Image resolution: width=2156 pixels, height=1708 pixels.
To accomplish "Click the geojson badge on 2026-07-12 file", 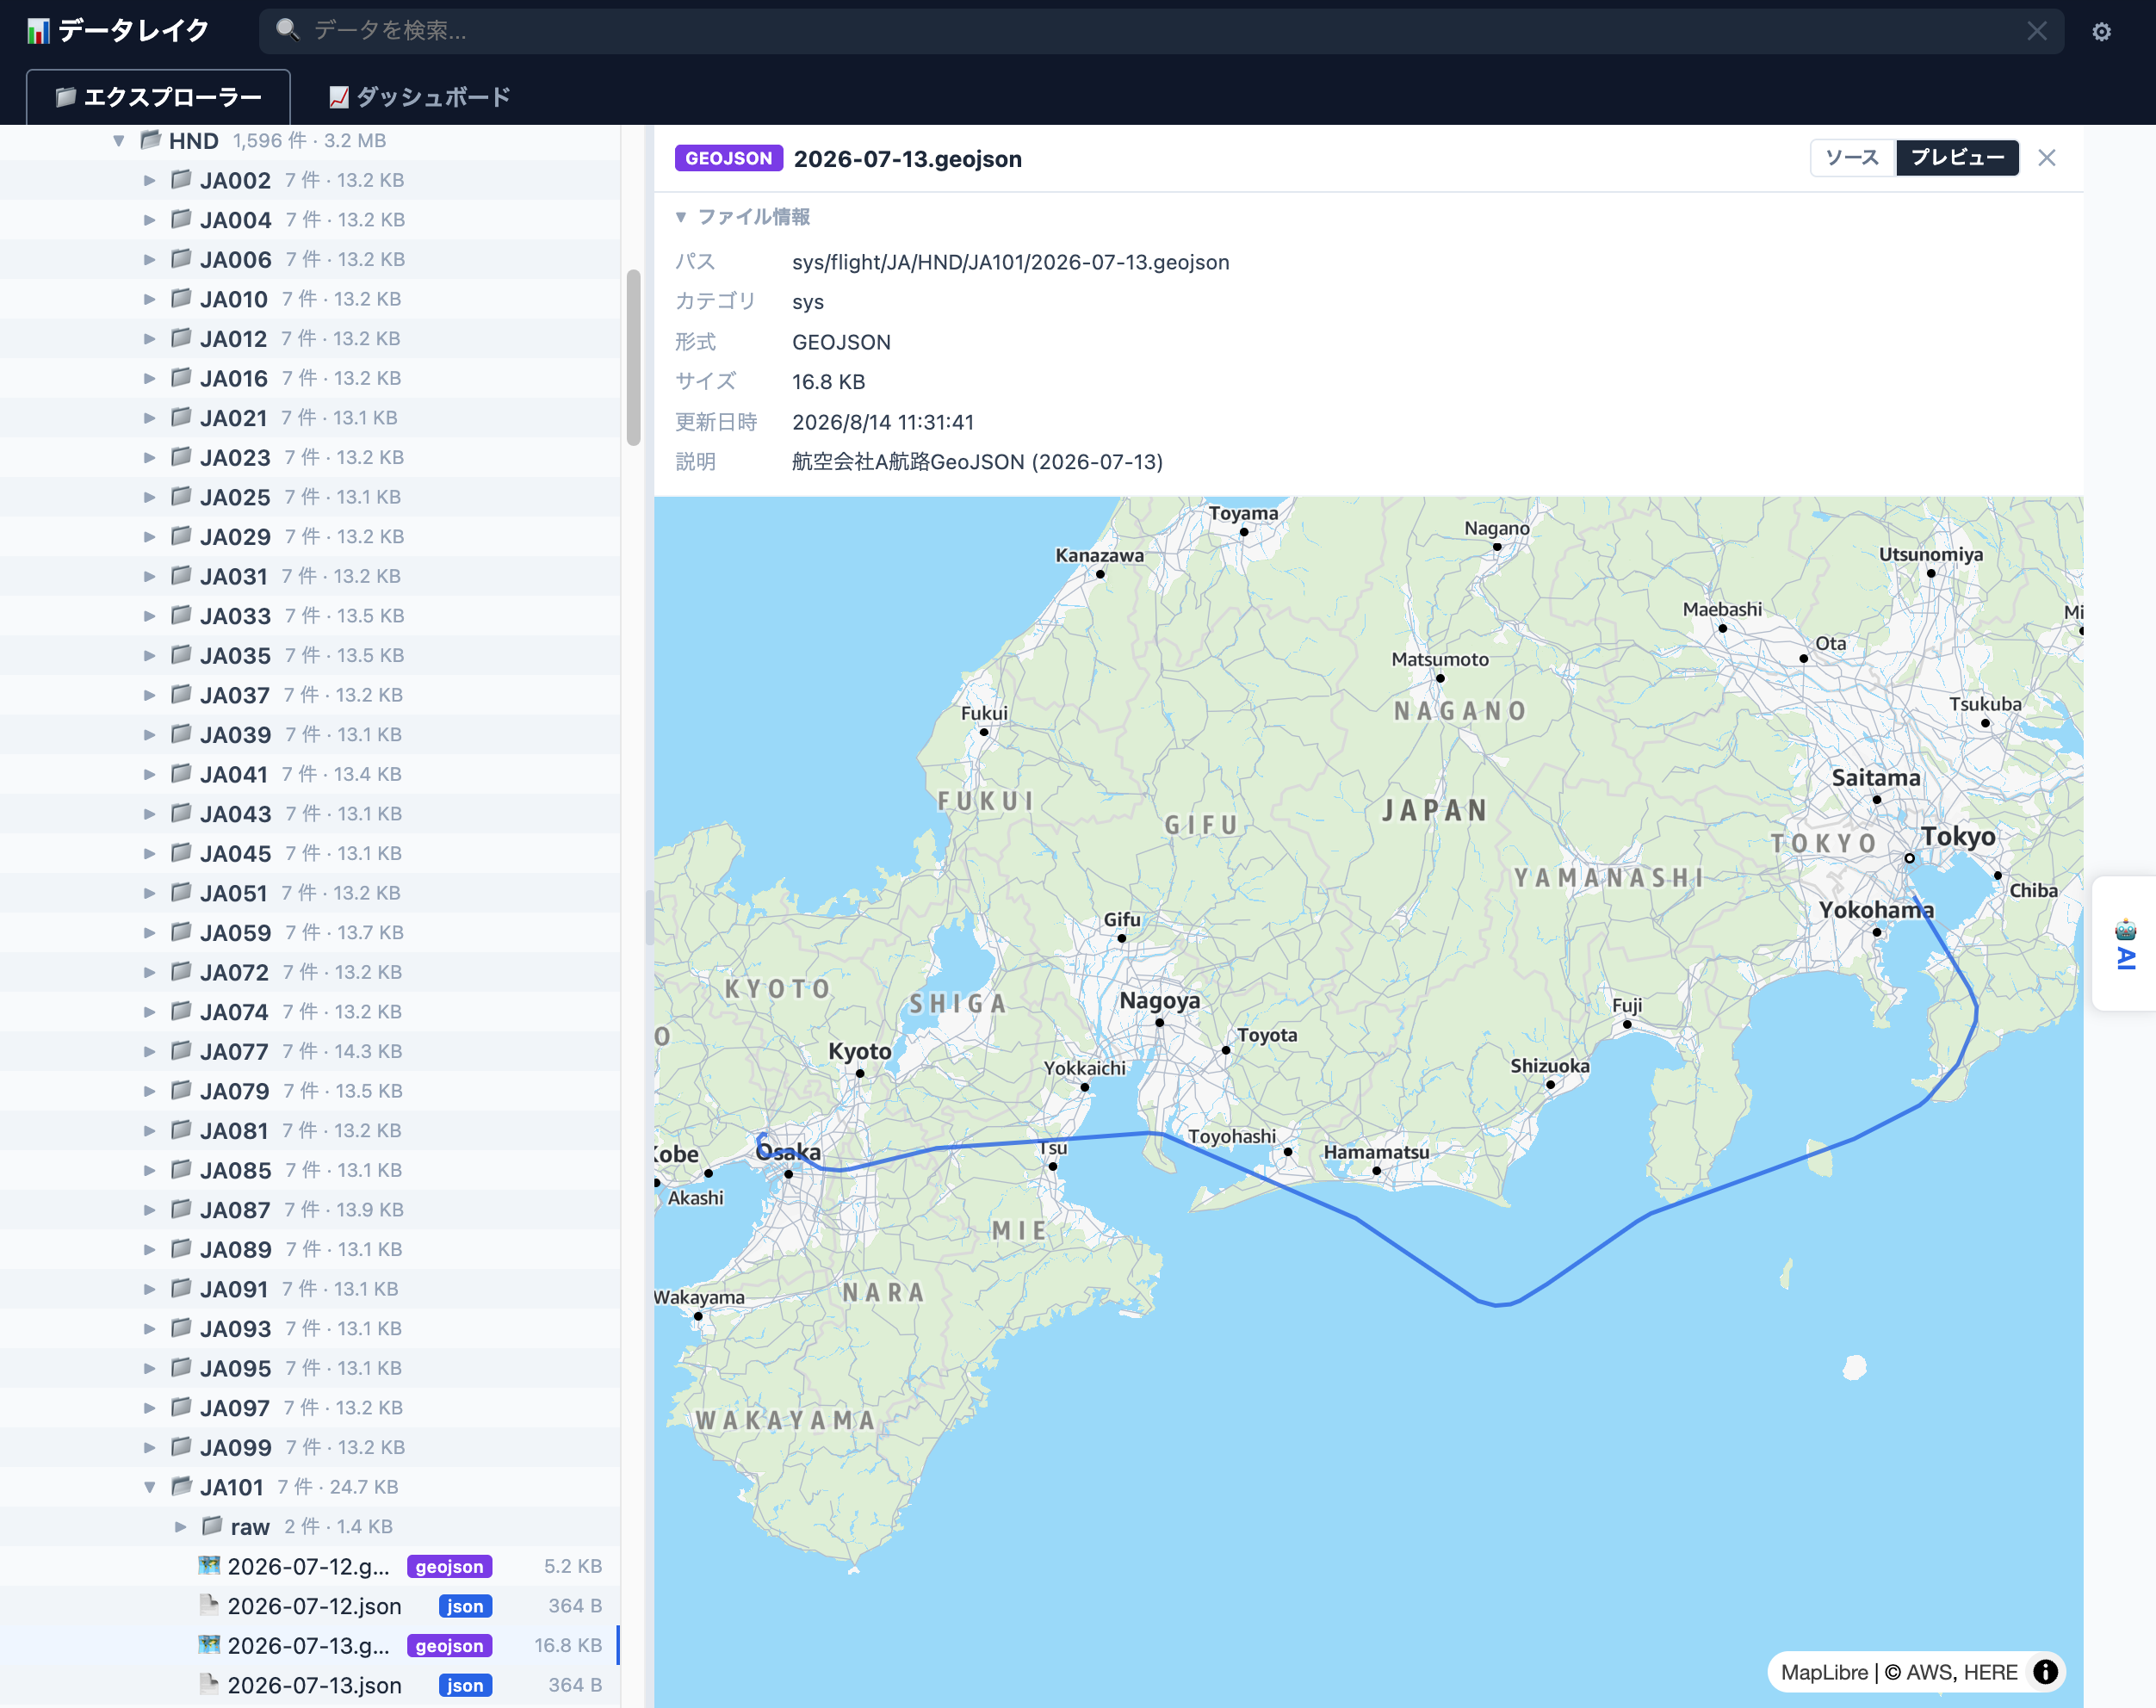I will pyautogui.click(x=449, y=1566).
